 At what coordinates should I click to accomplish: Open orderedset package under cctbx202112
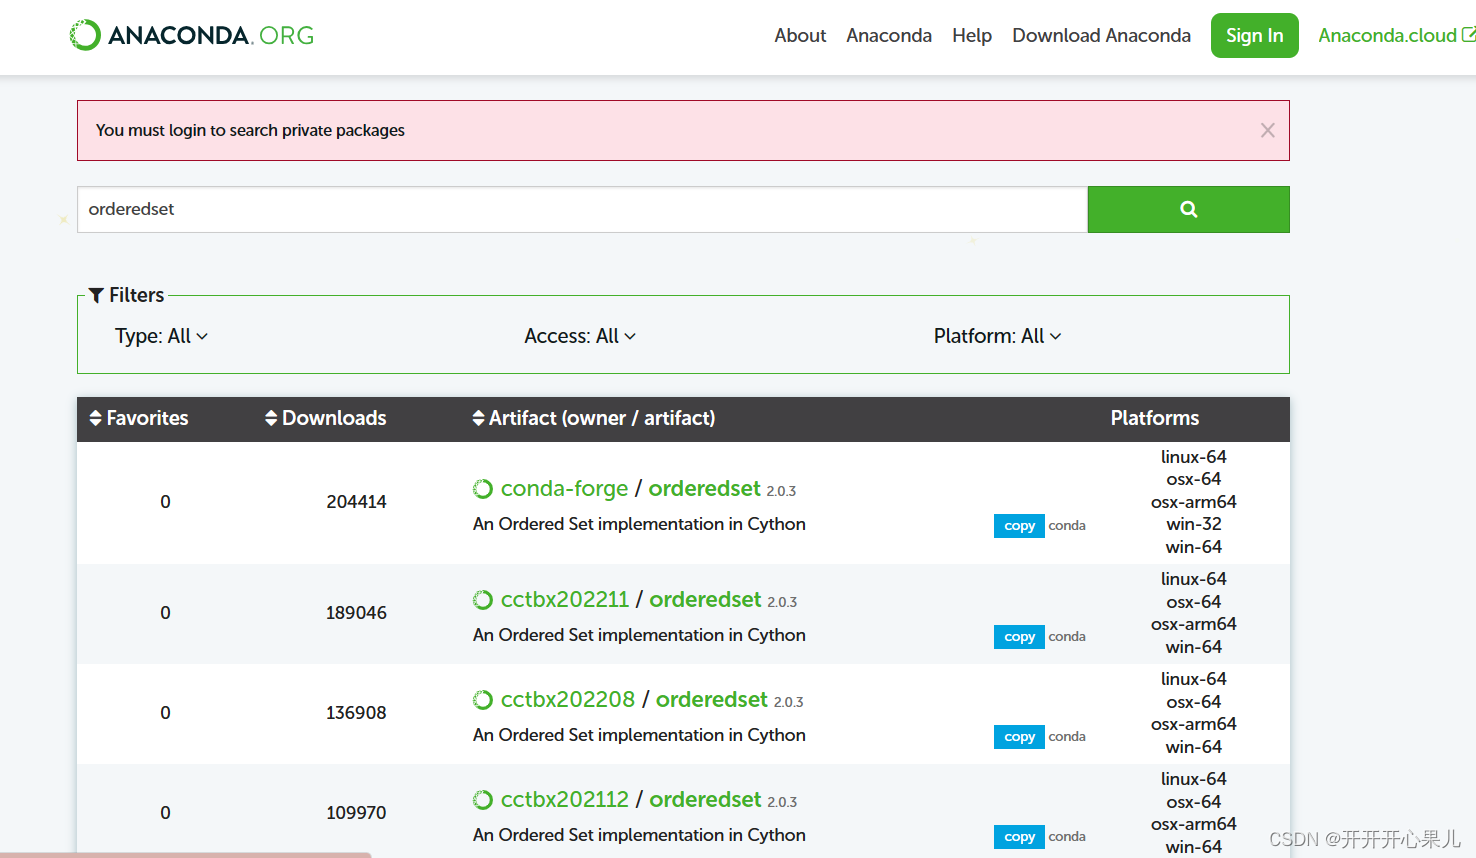705,800
